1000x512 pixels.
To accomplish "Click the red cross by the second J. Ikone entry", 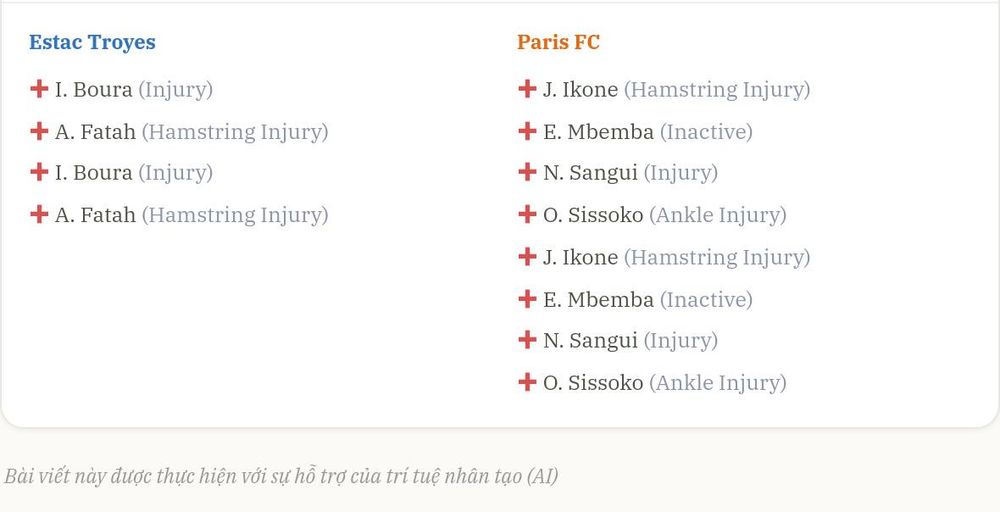I will pyautogui.click(x=527, y=256).
